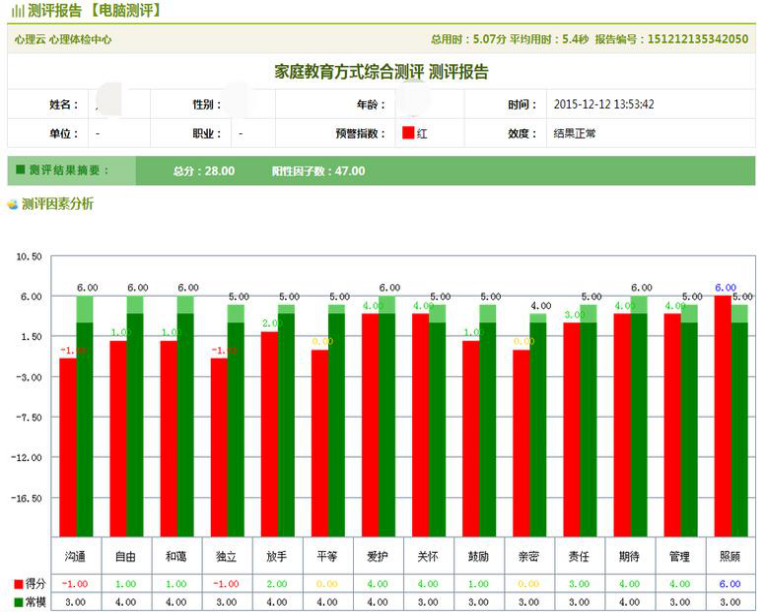Click the 预警指数 field label
The width and height of the screenshot is (764, 615).
coord(360,133)
